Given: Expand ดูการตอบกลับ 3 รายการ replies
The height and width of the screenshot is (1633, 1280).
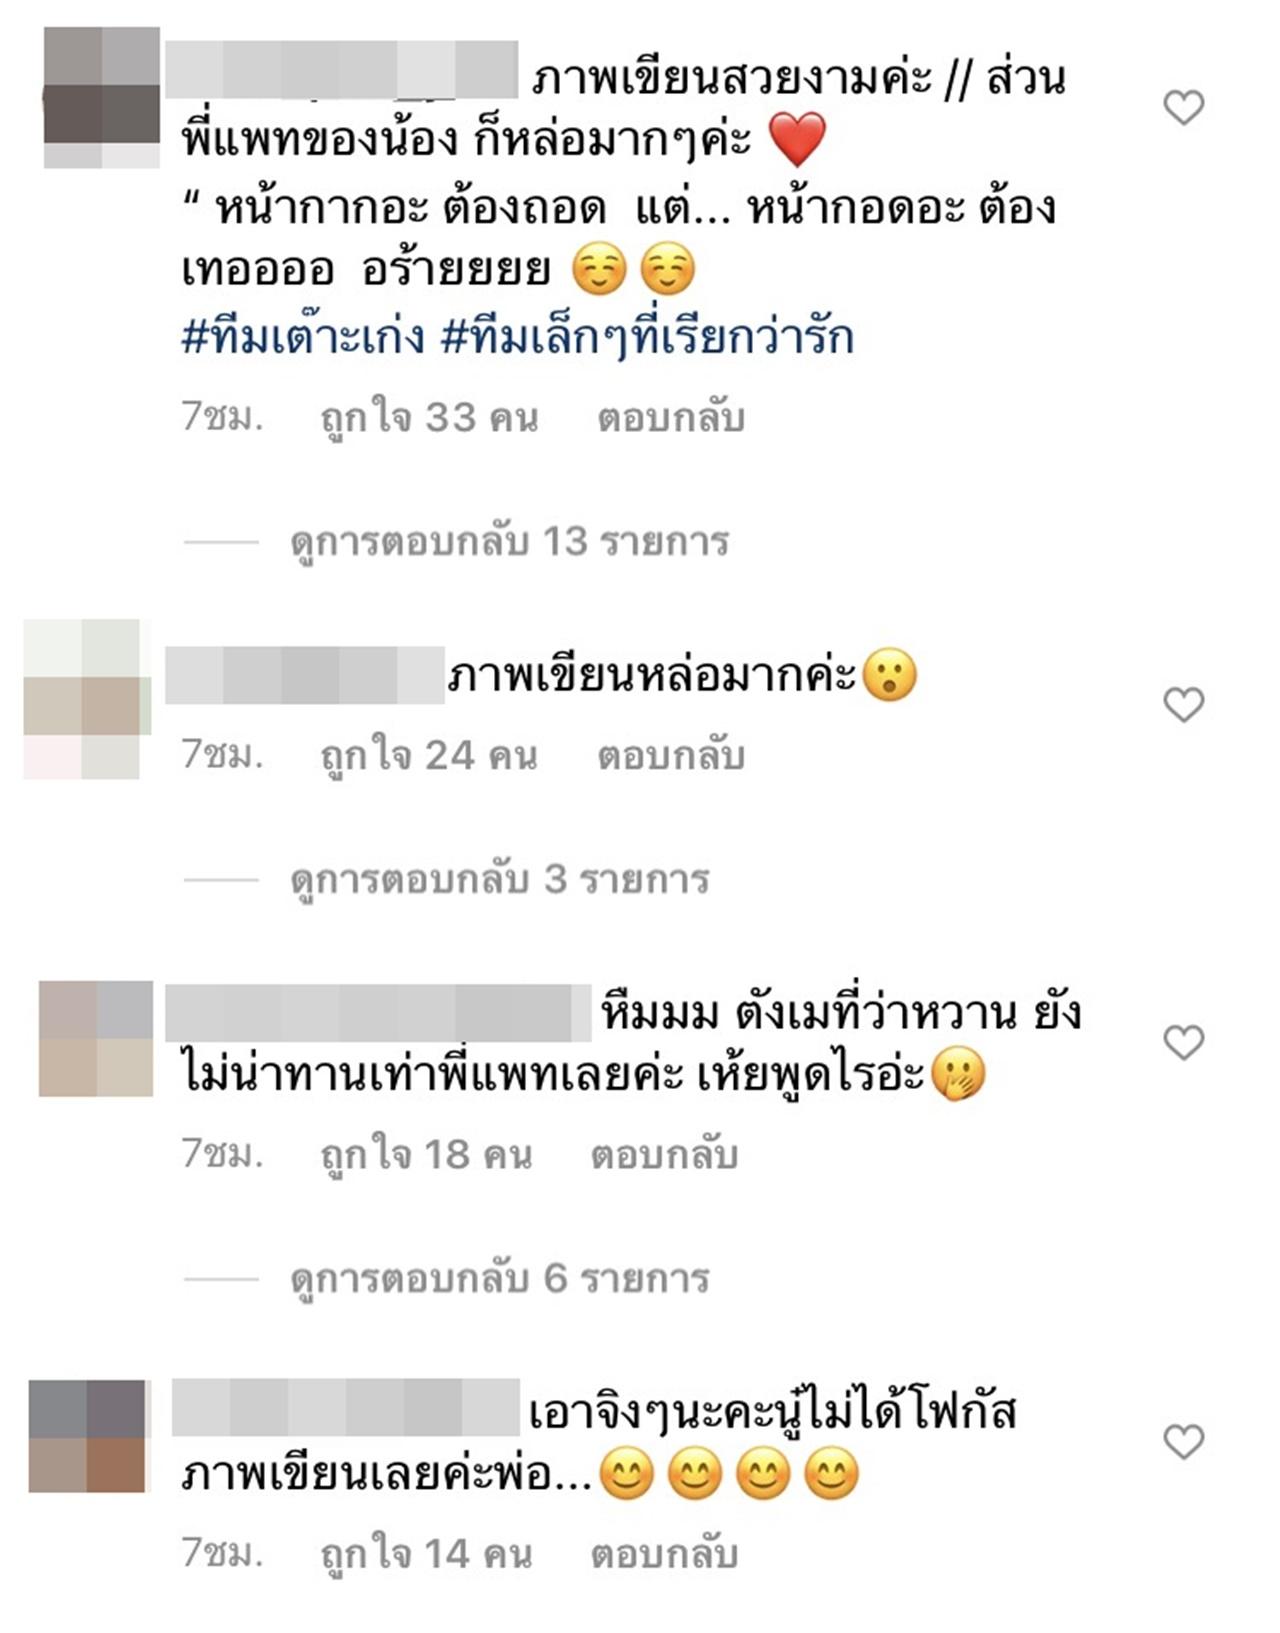Looking at the screenshot, I should click(500, 880).
